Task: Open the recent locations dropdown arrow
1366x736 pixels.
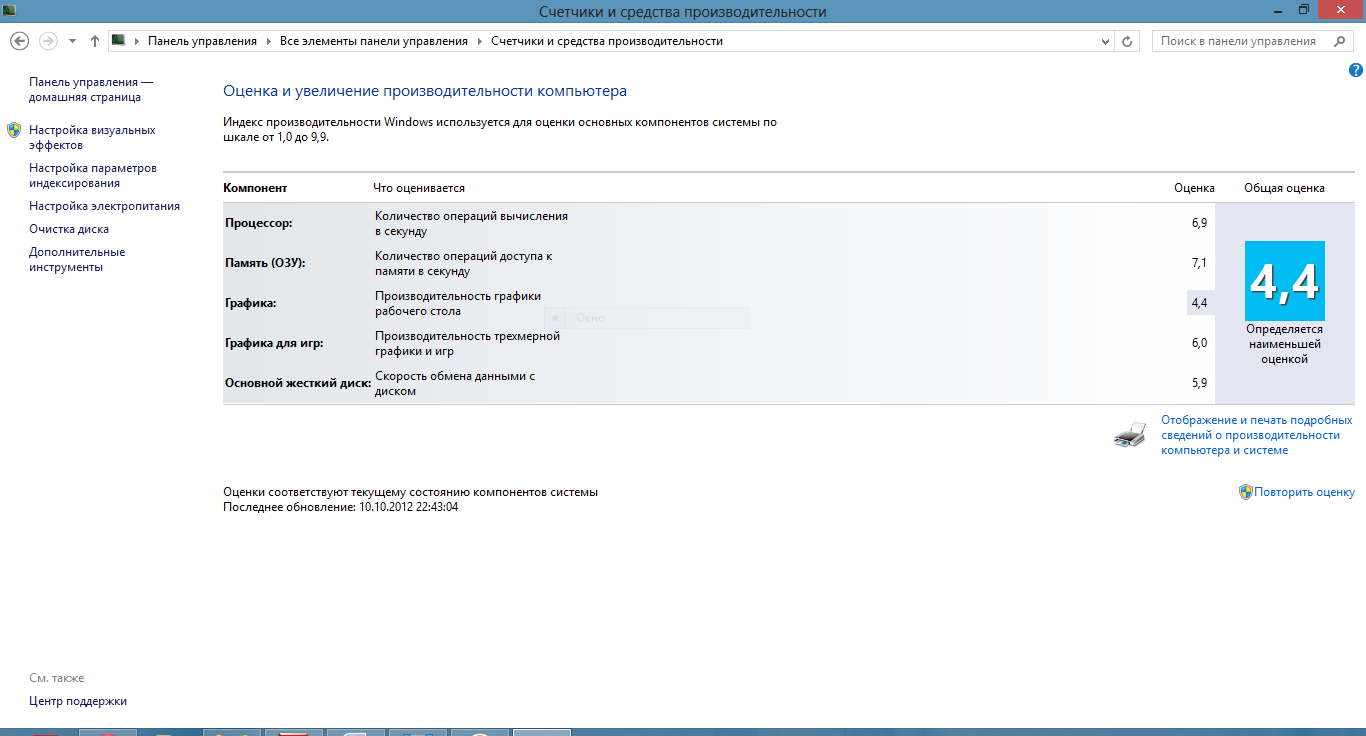Action: (x=72, y=42)
